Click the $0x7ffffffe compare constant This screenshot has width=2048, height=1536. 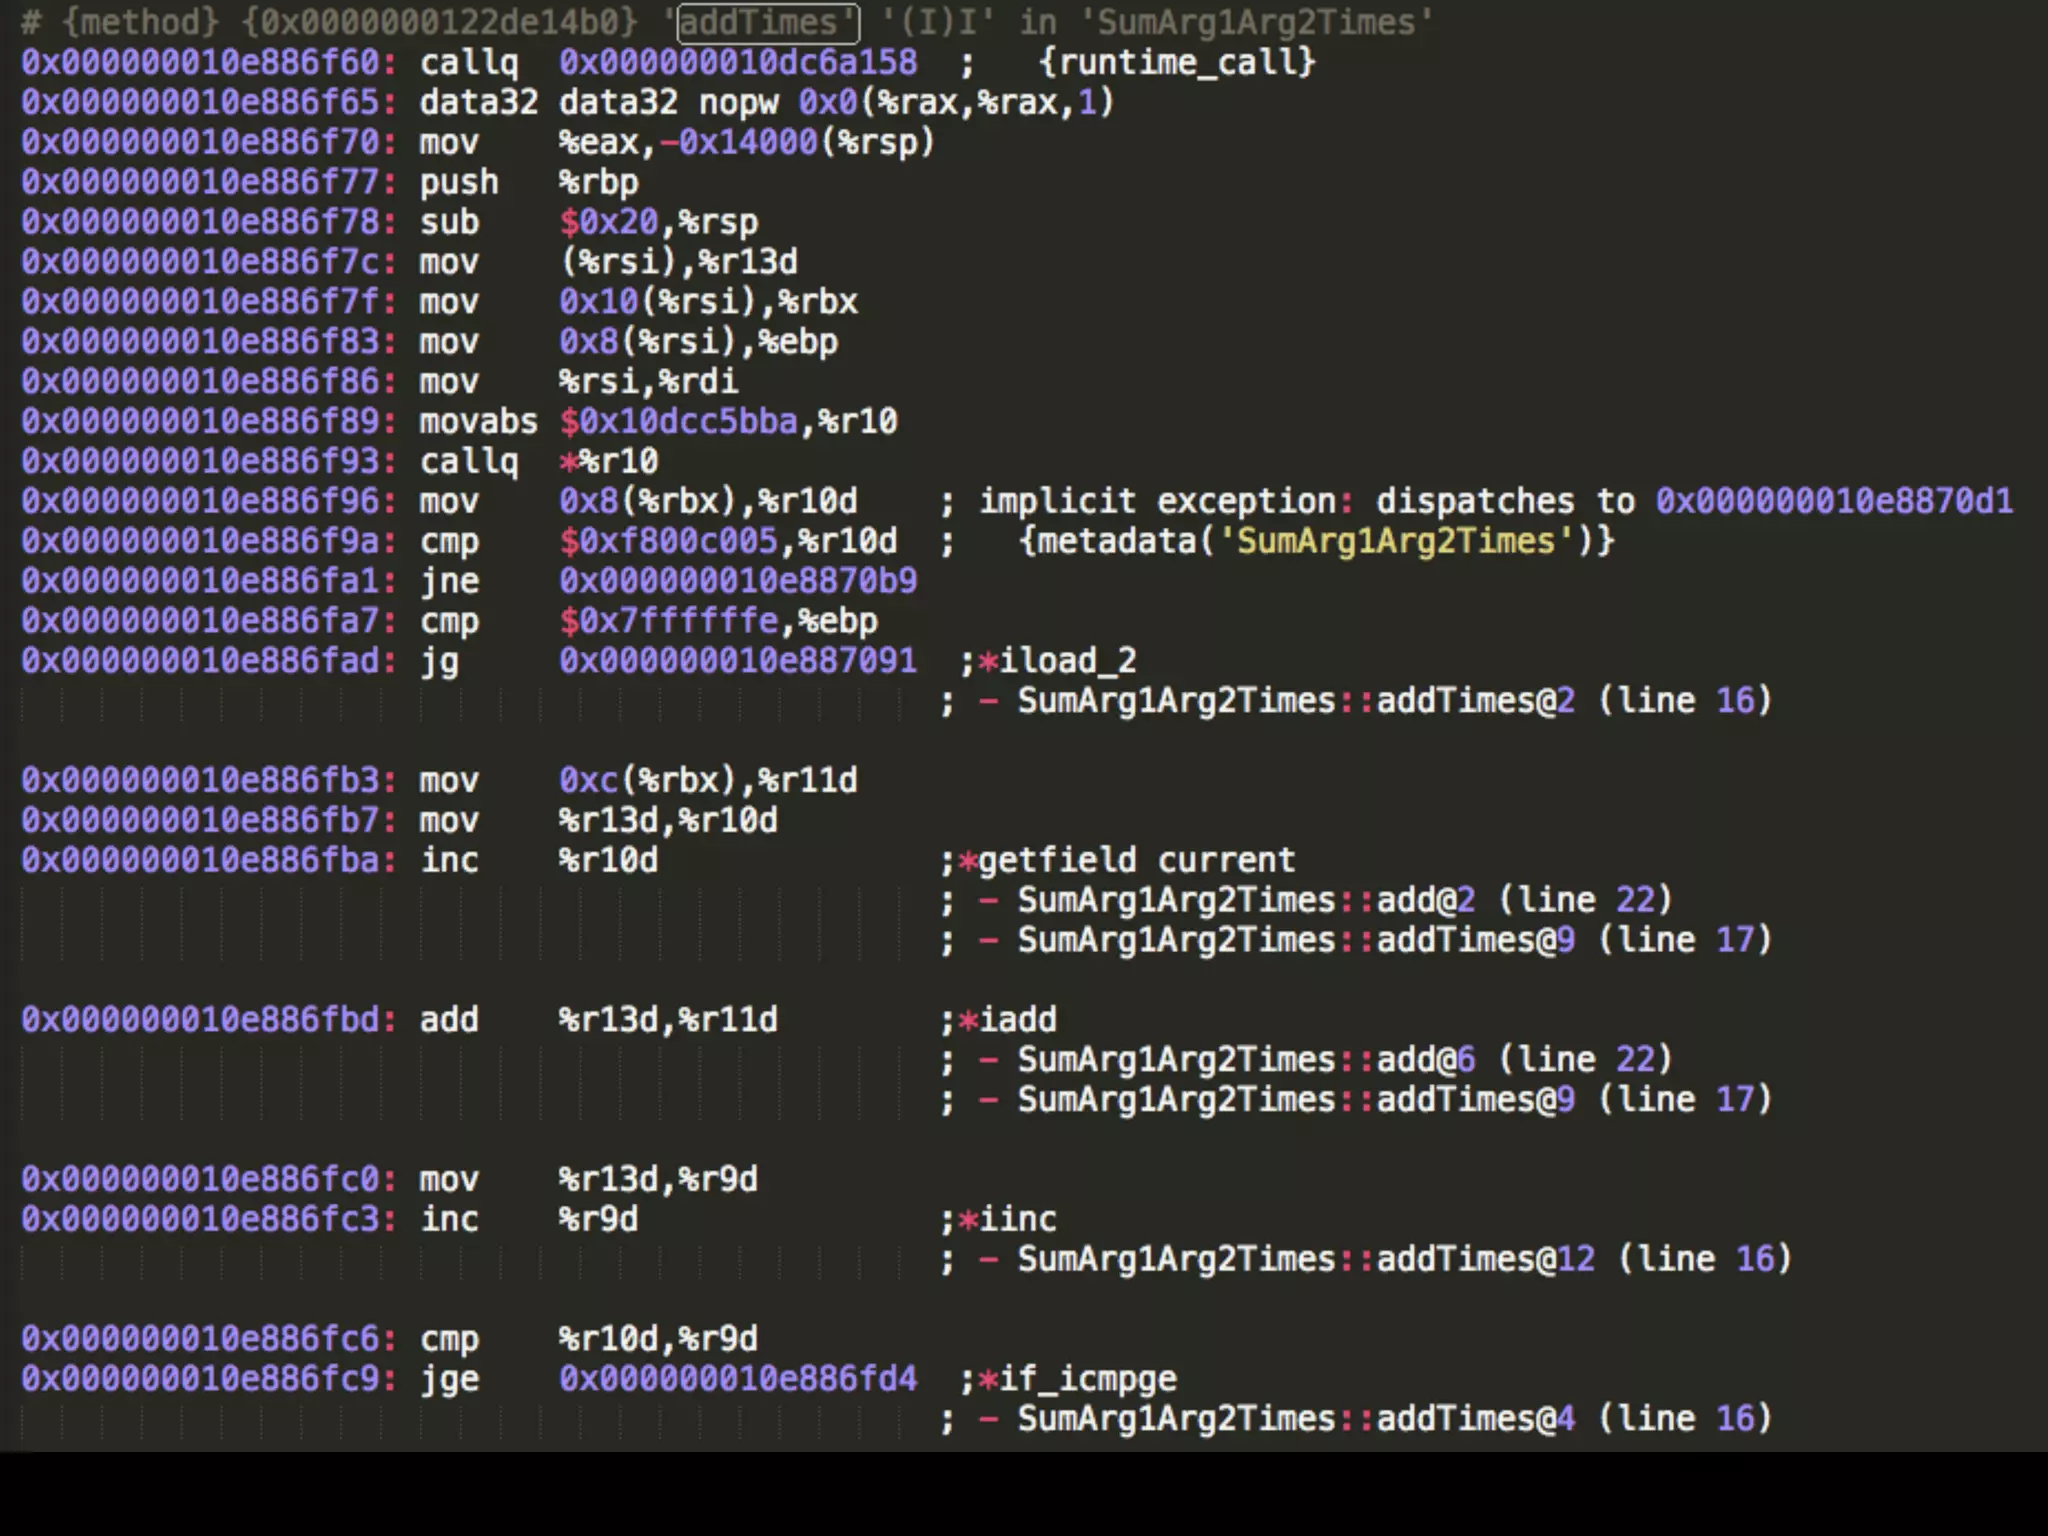point(668,621)
